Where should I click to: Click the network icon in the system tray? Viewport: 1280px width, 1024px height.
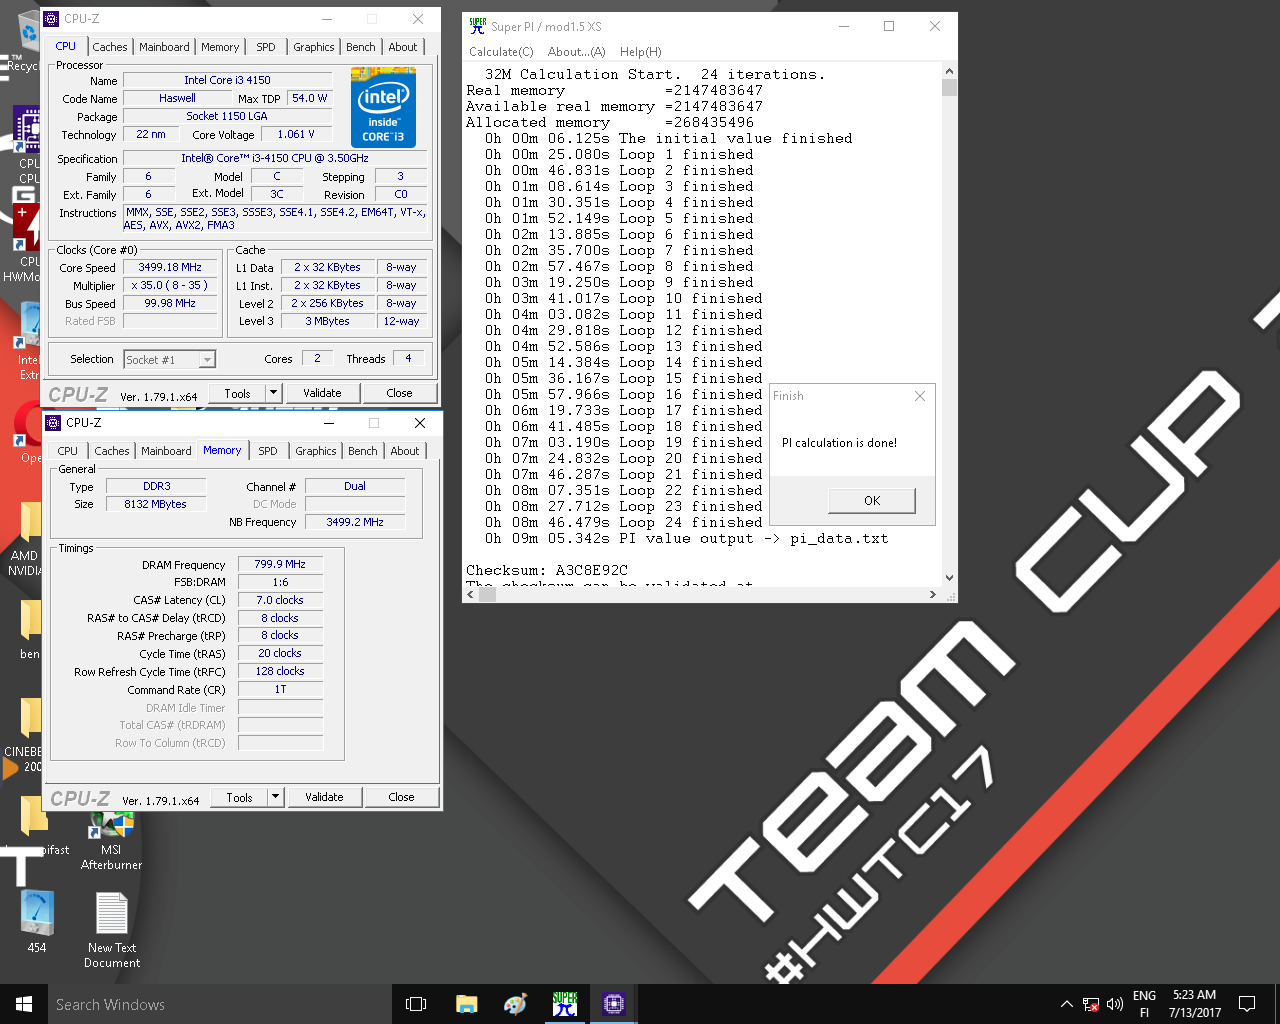pyautogui.click(x=1091, y=1004)
